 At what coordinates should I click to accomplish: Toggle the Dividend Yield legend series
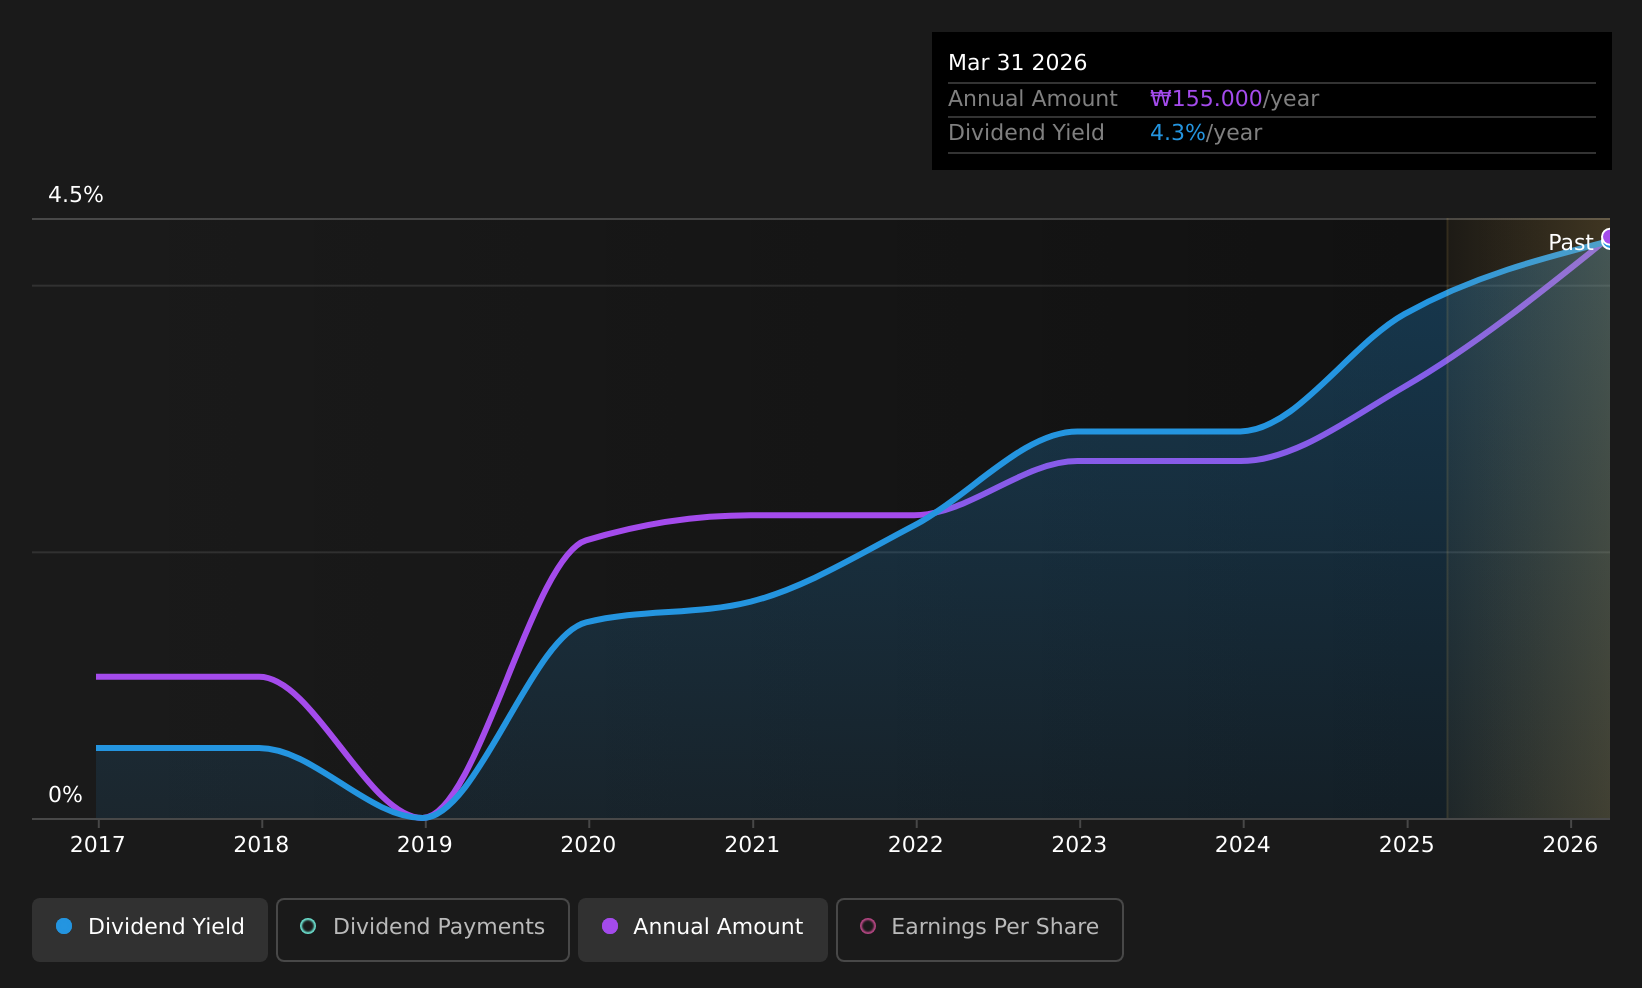tap(150, 929)
